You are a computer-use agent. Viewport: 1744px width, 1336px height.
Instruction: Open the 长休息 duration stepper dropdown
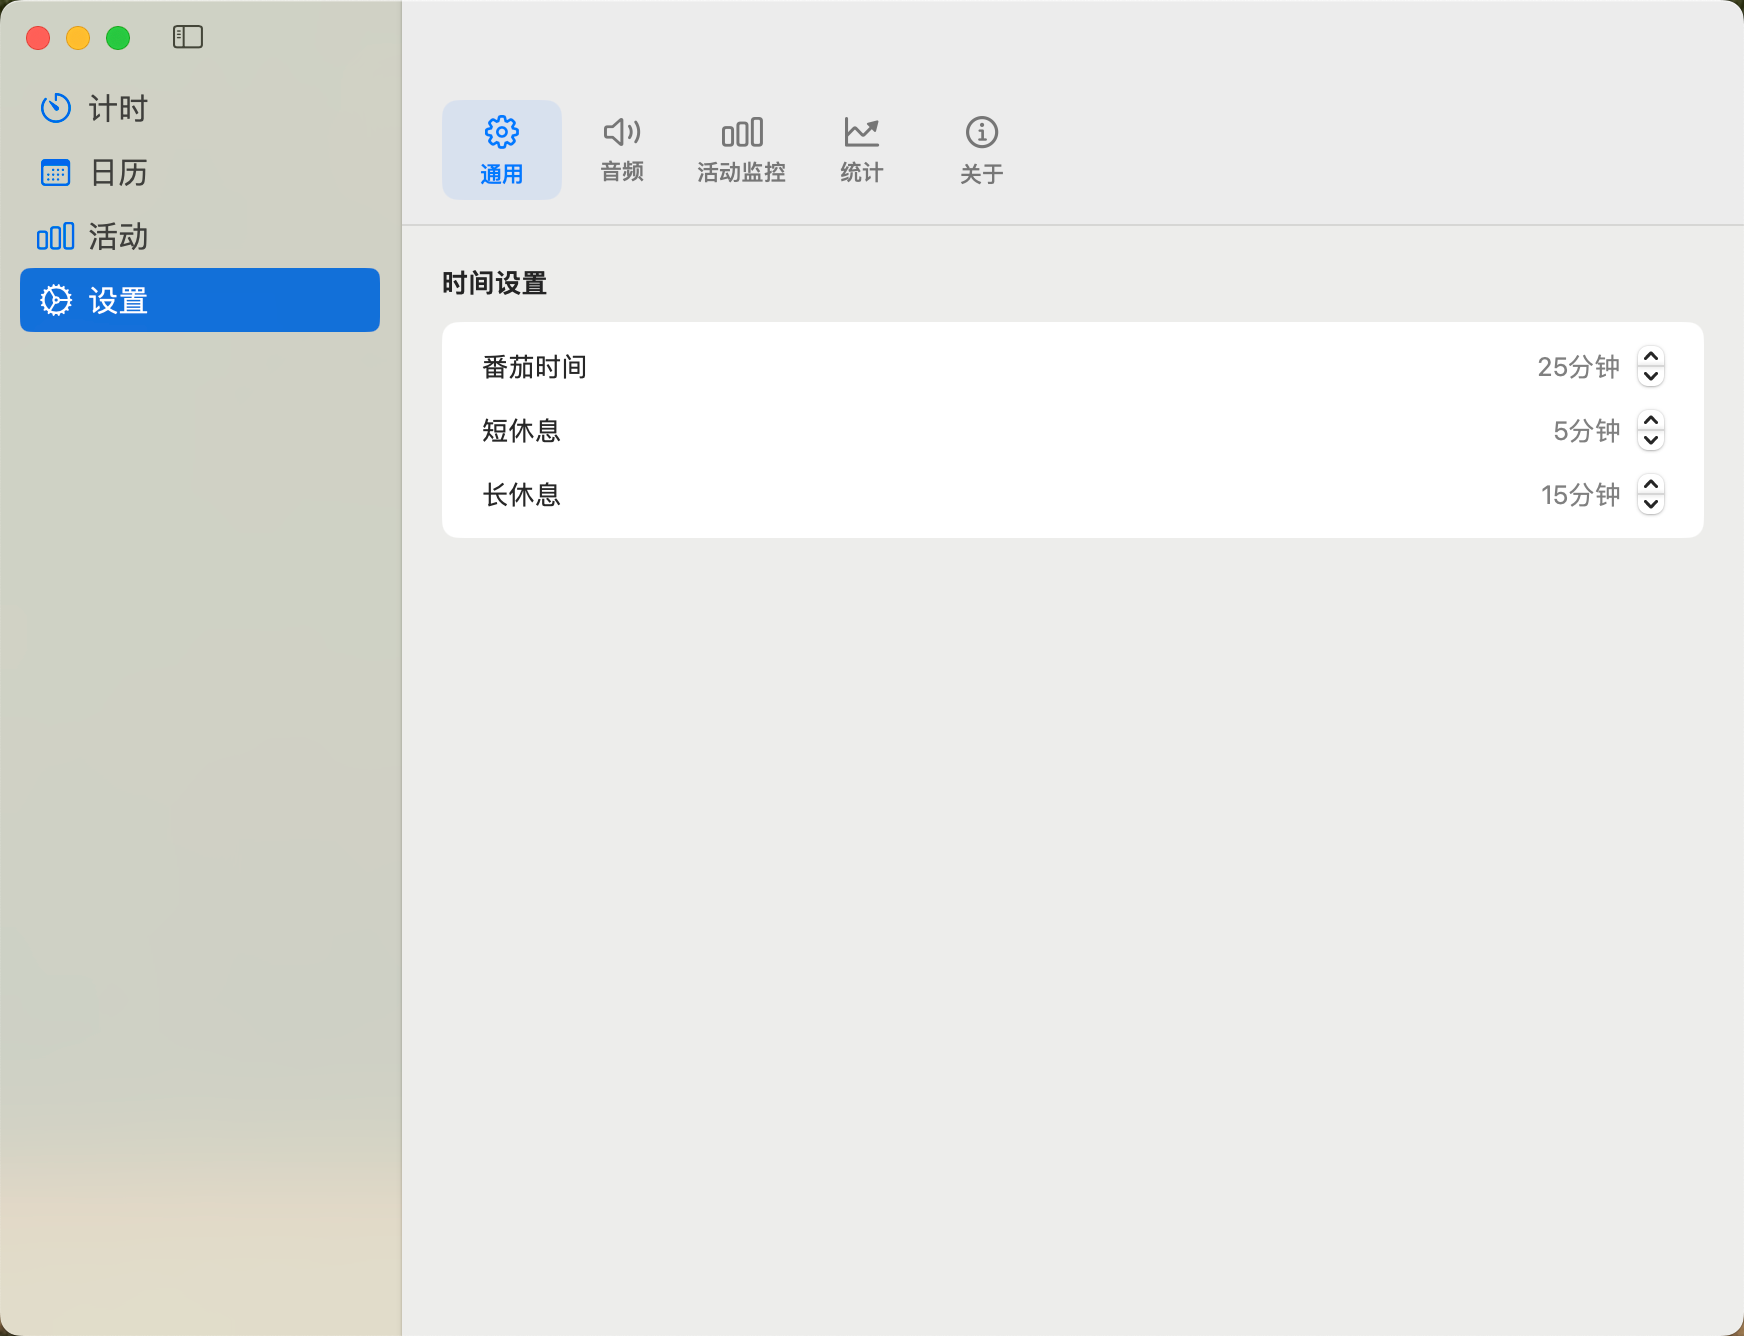(1651, 494)
